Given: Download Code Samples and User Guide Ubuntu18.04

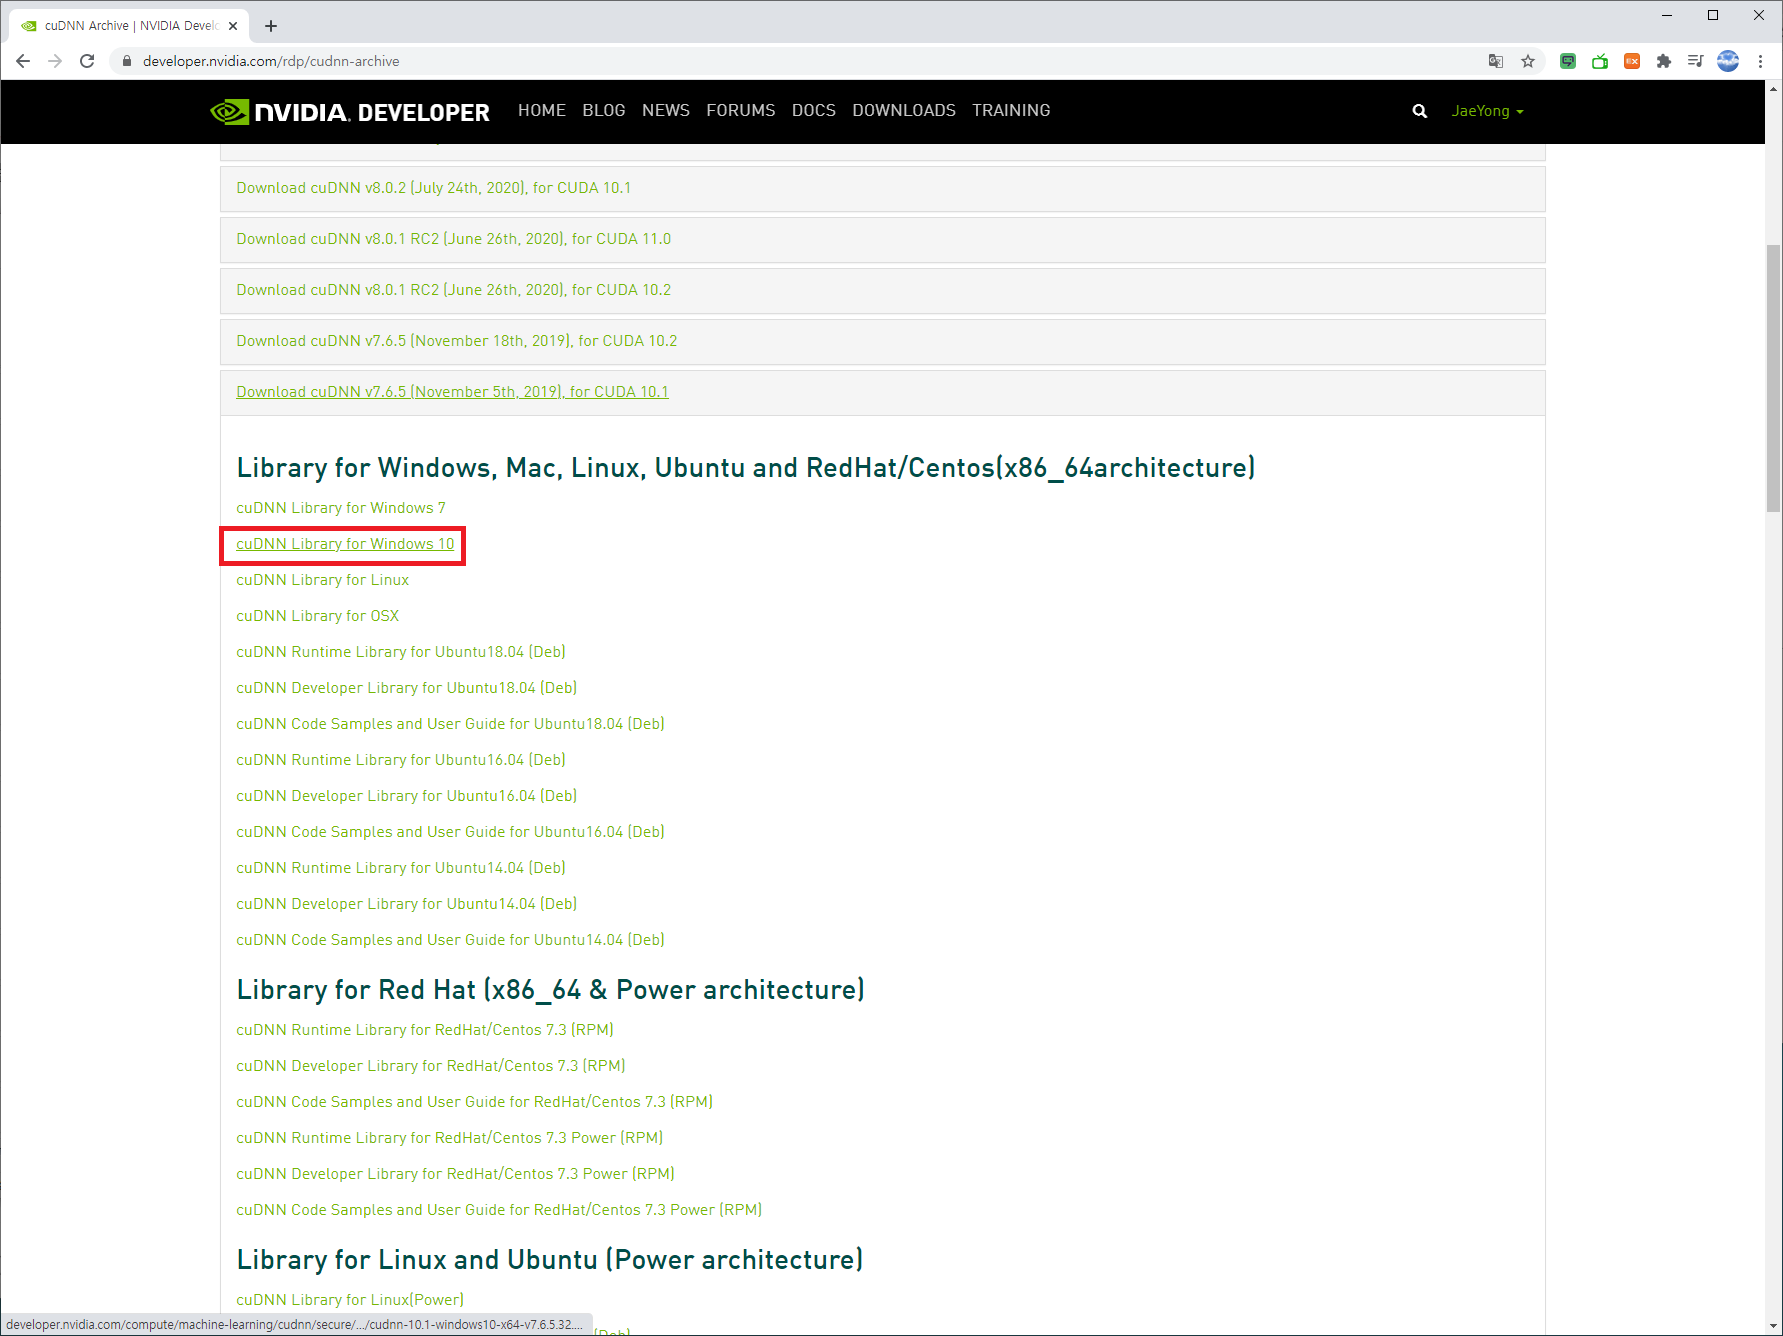Looking at the screenshot, I should tap(451, 724).
